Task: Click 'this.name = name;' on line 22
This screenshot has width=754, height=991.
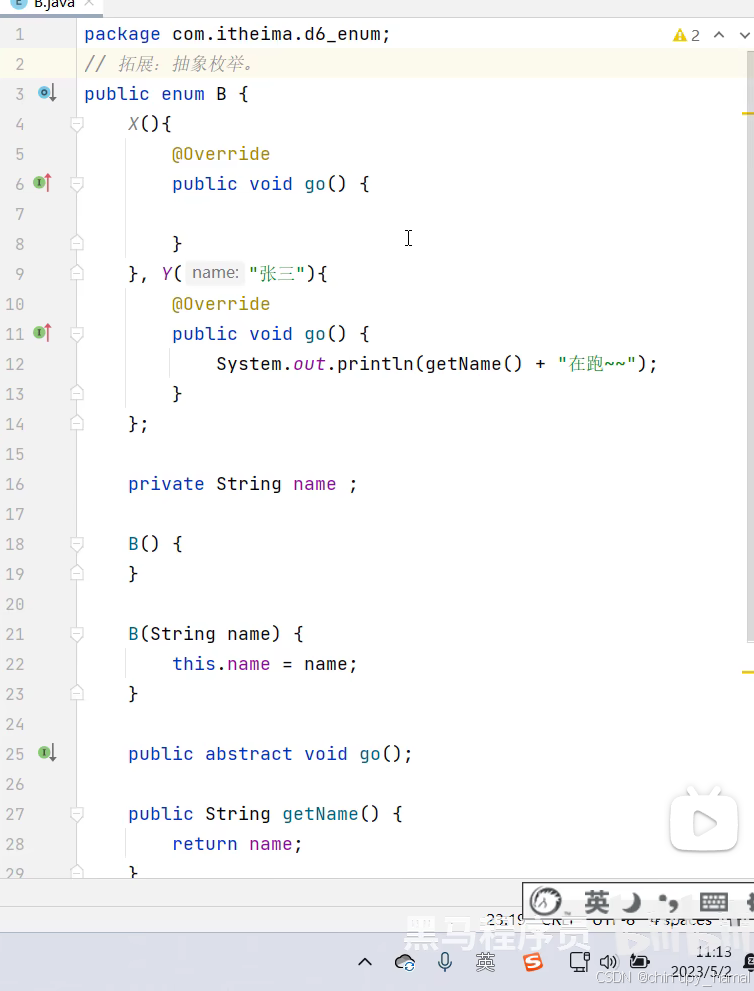Action: click(265, 664)
